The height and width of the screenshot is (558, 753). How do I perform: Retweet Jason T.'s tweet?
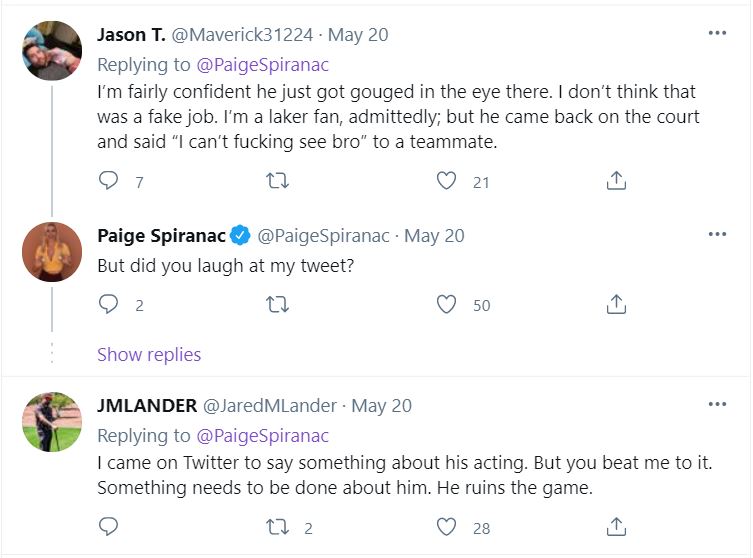tap(279, 181)
